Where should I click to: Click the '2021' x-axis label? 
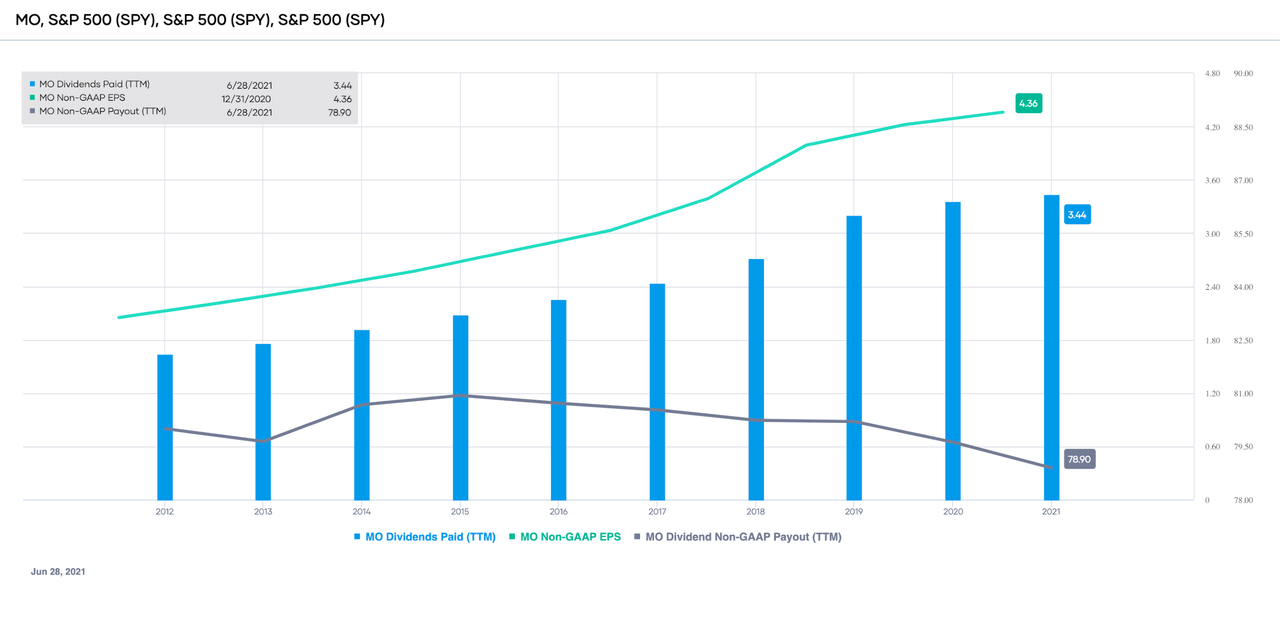[1051, 511]
